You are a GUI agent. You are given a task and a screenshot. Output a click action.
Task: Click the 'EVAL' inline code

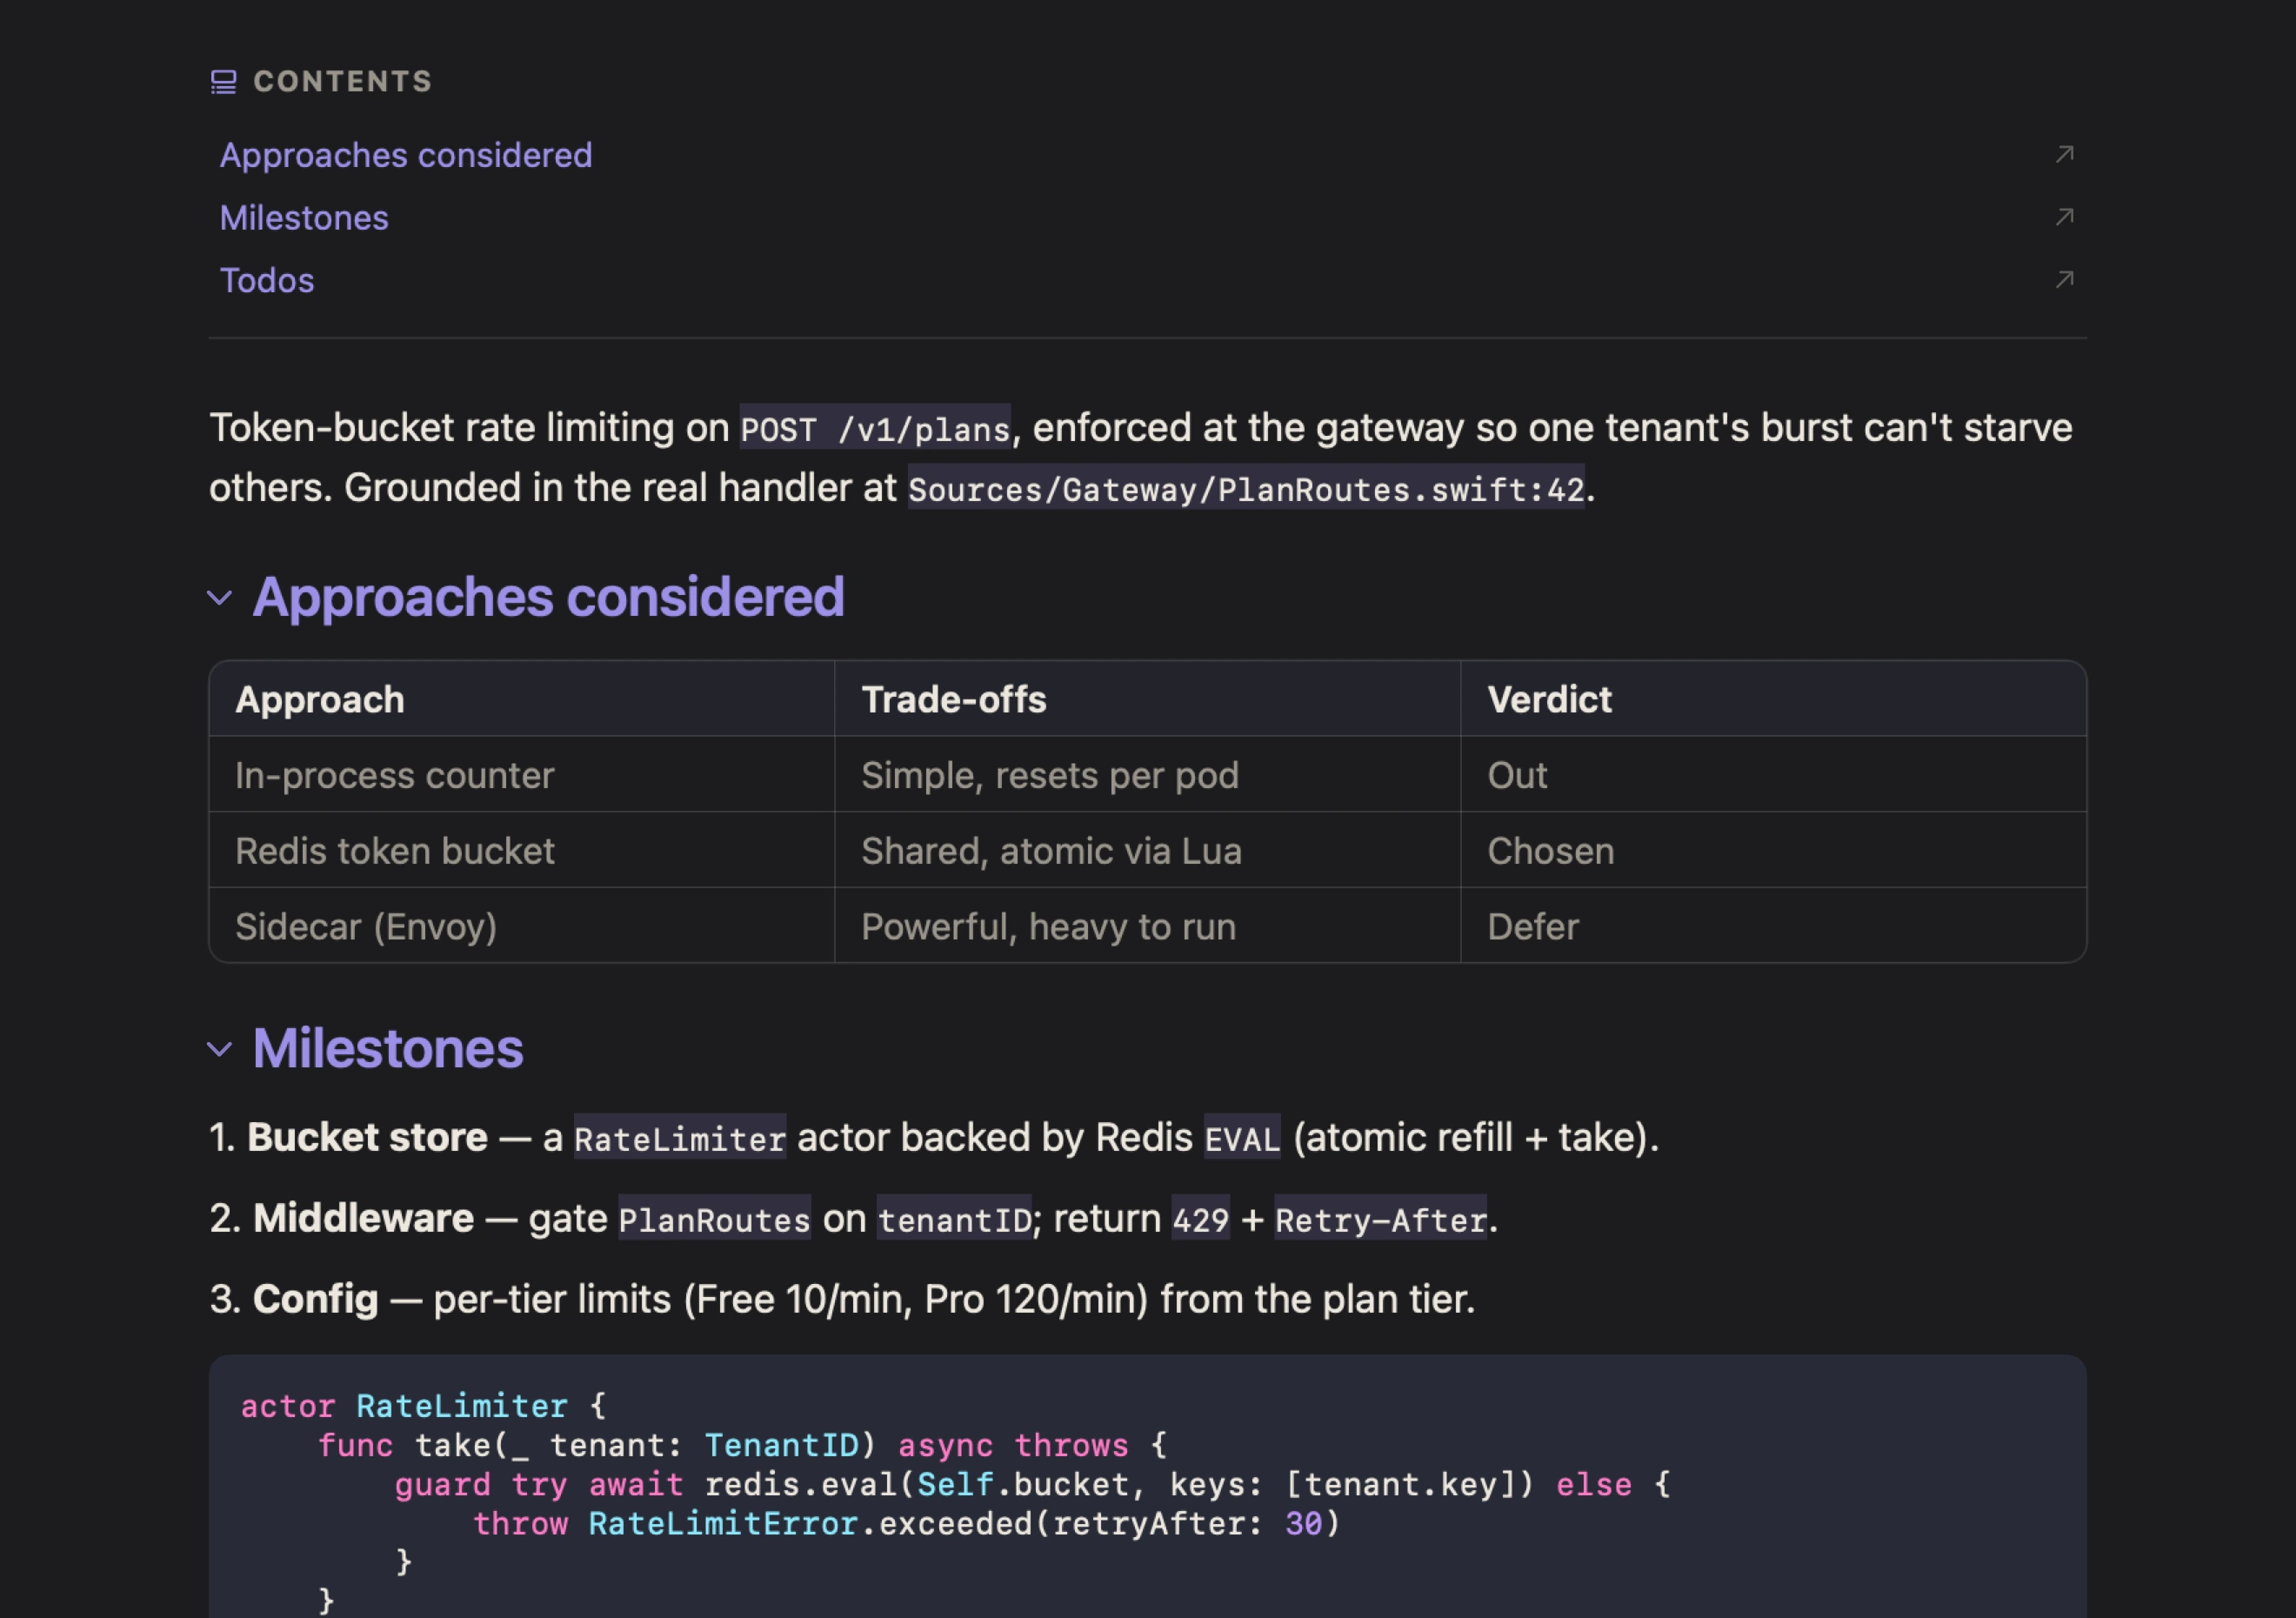1242,1138
